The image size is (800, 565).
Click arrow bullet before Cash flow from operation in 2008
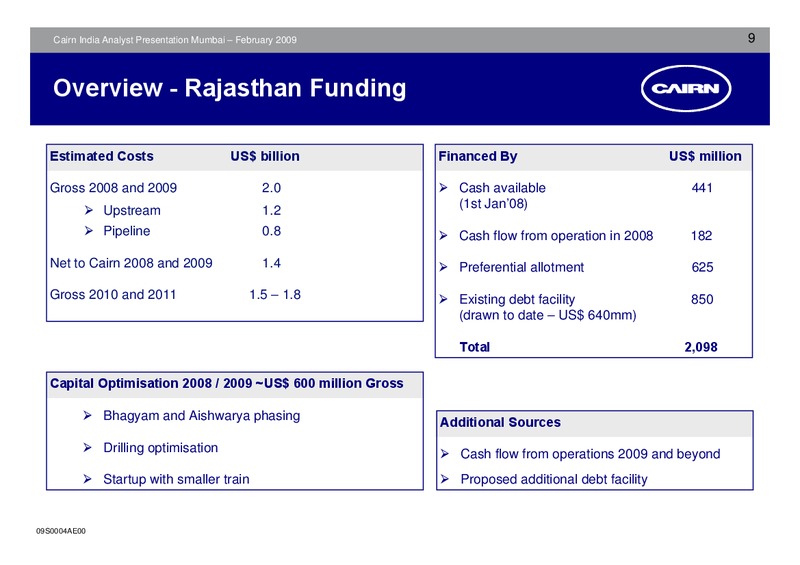click(444, 235)
